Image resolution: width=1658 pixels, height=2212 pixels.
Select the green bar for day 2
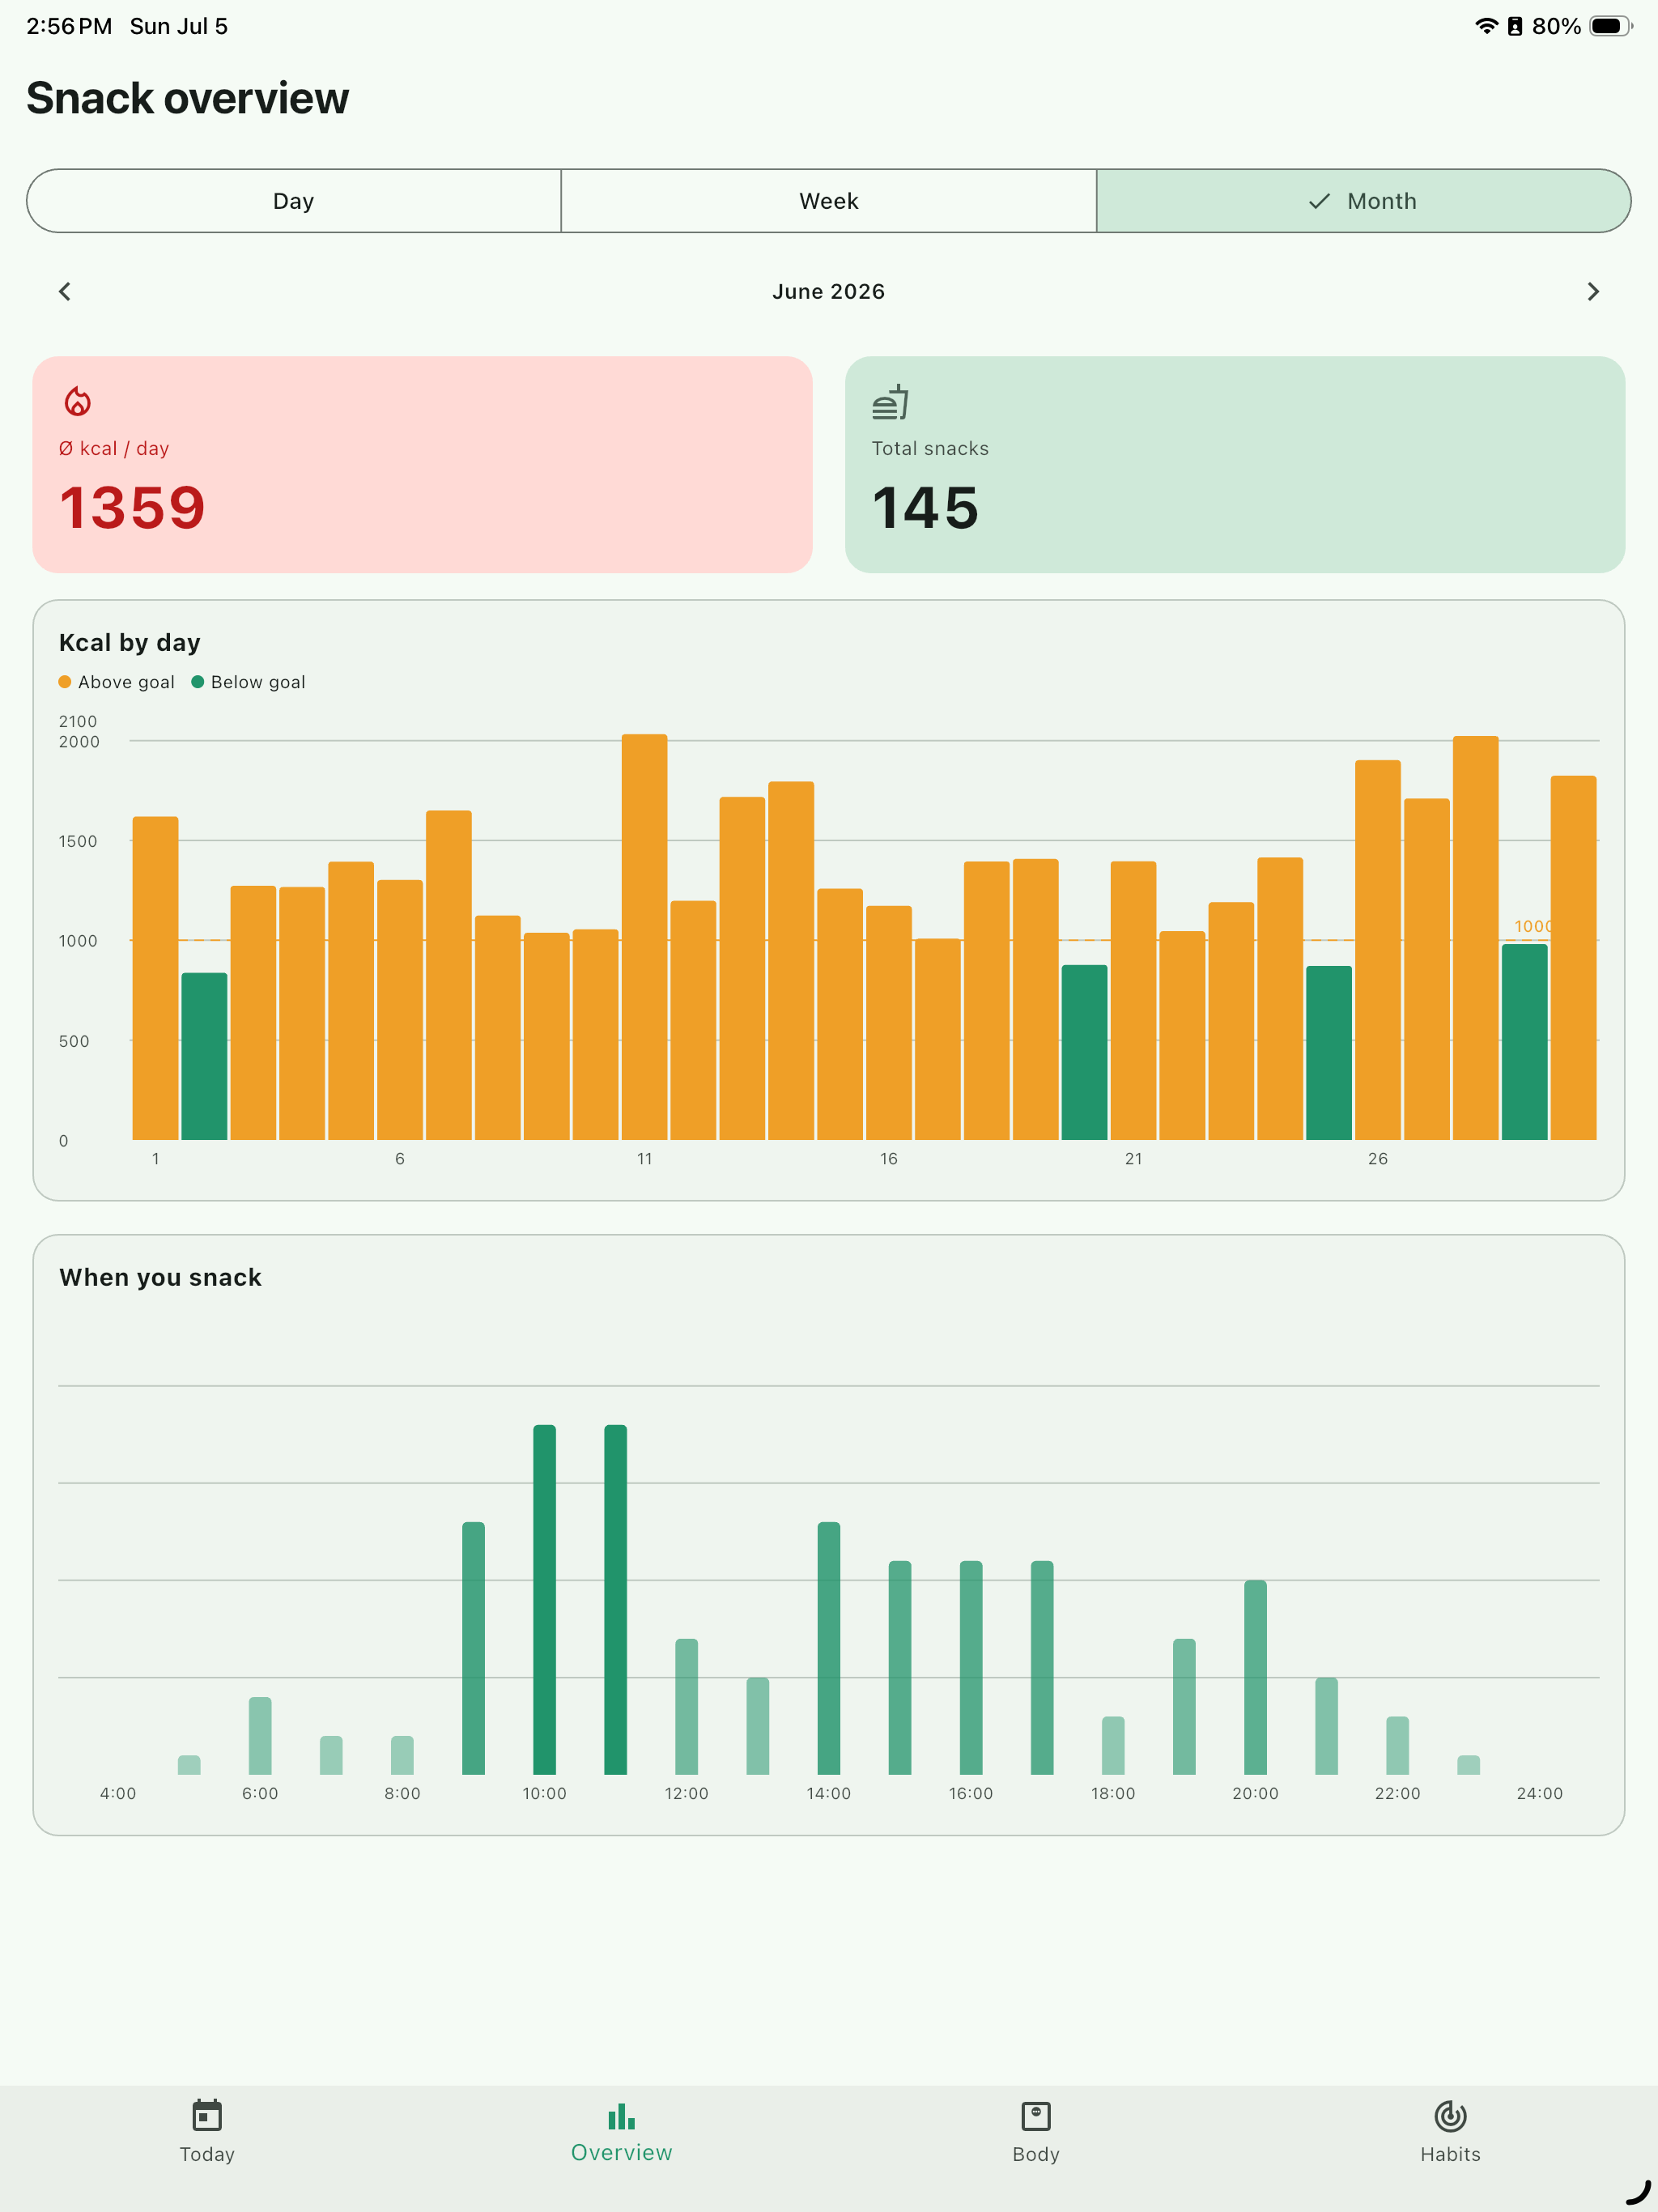point(204,1056)
